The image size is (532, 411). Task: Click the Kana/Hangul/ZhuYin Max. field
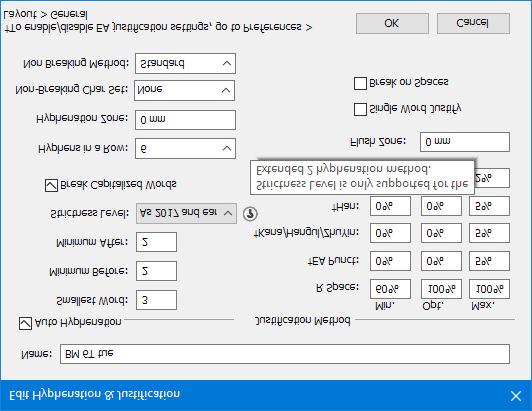coord(489,233)
